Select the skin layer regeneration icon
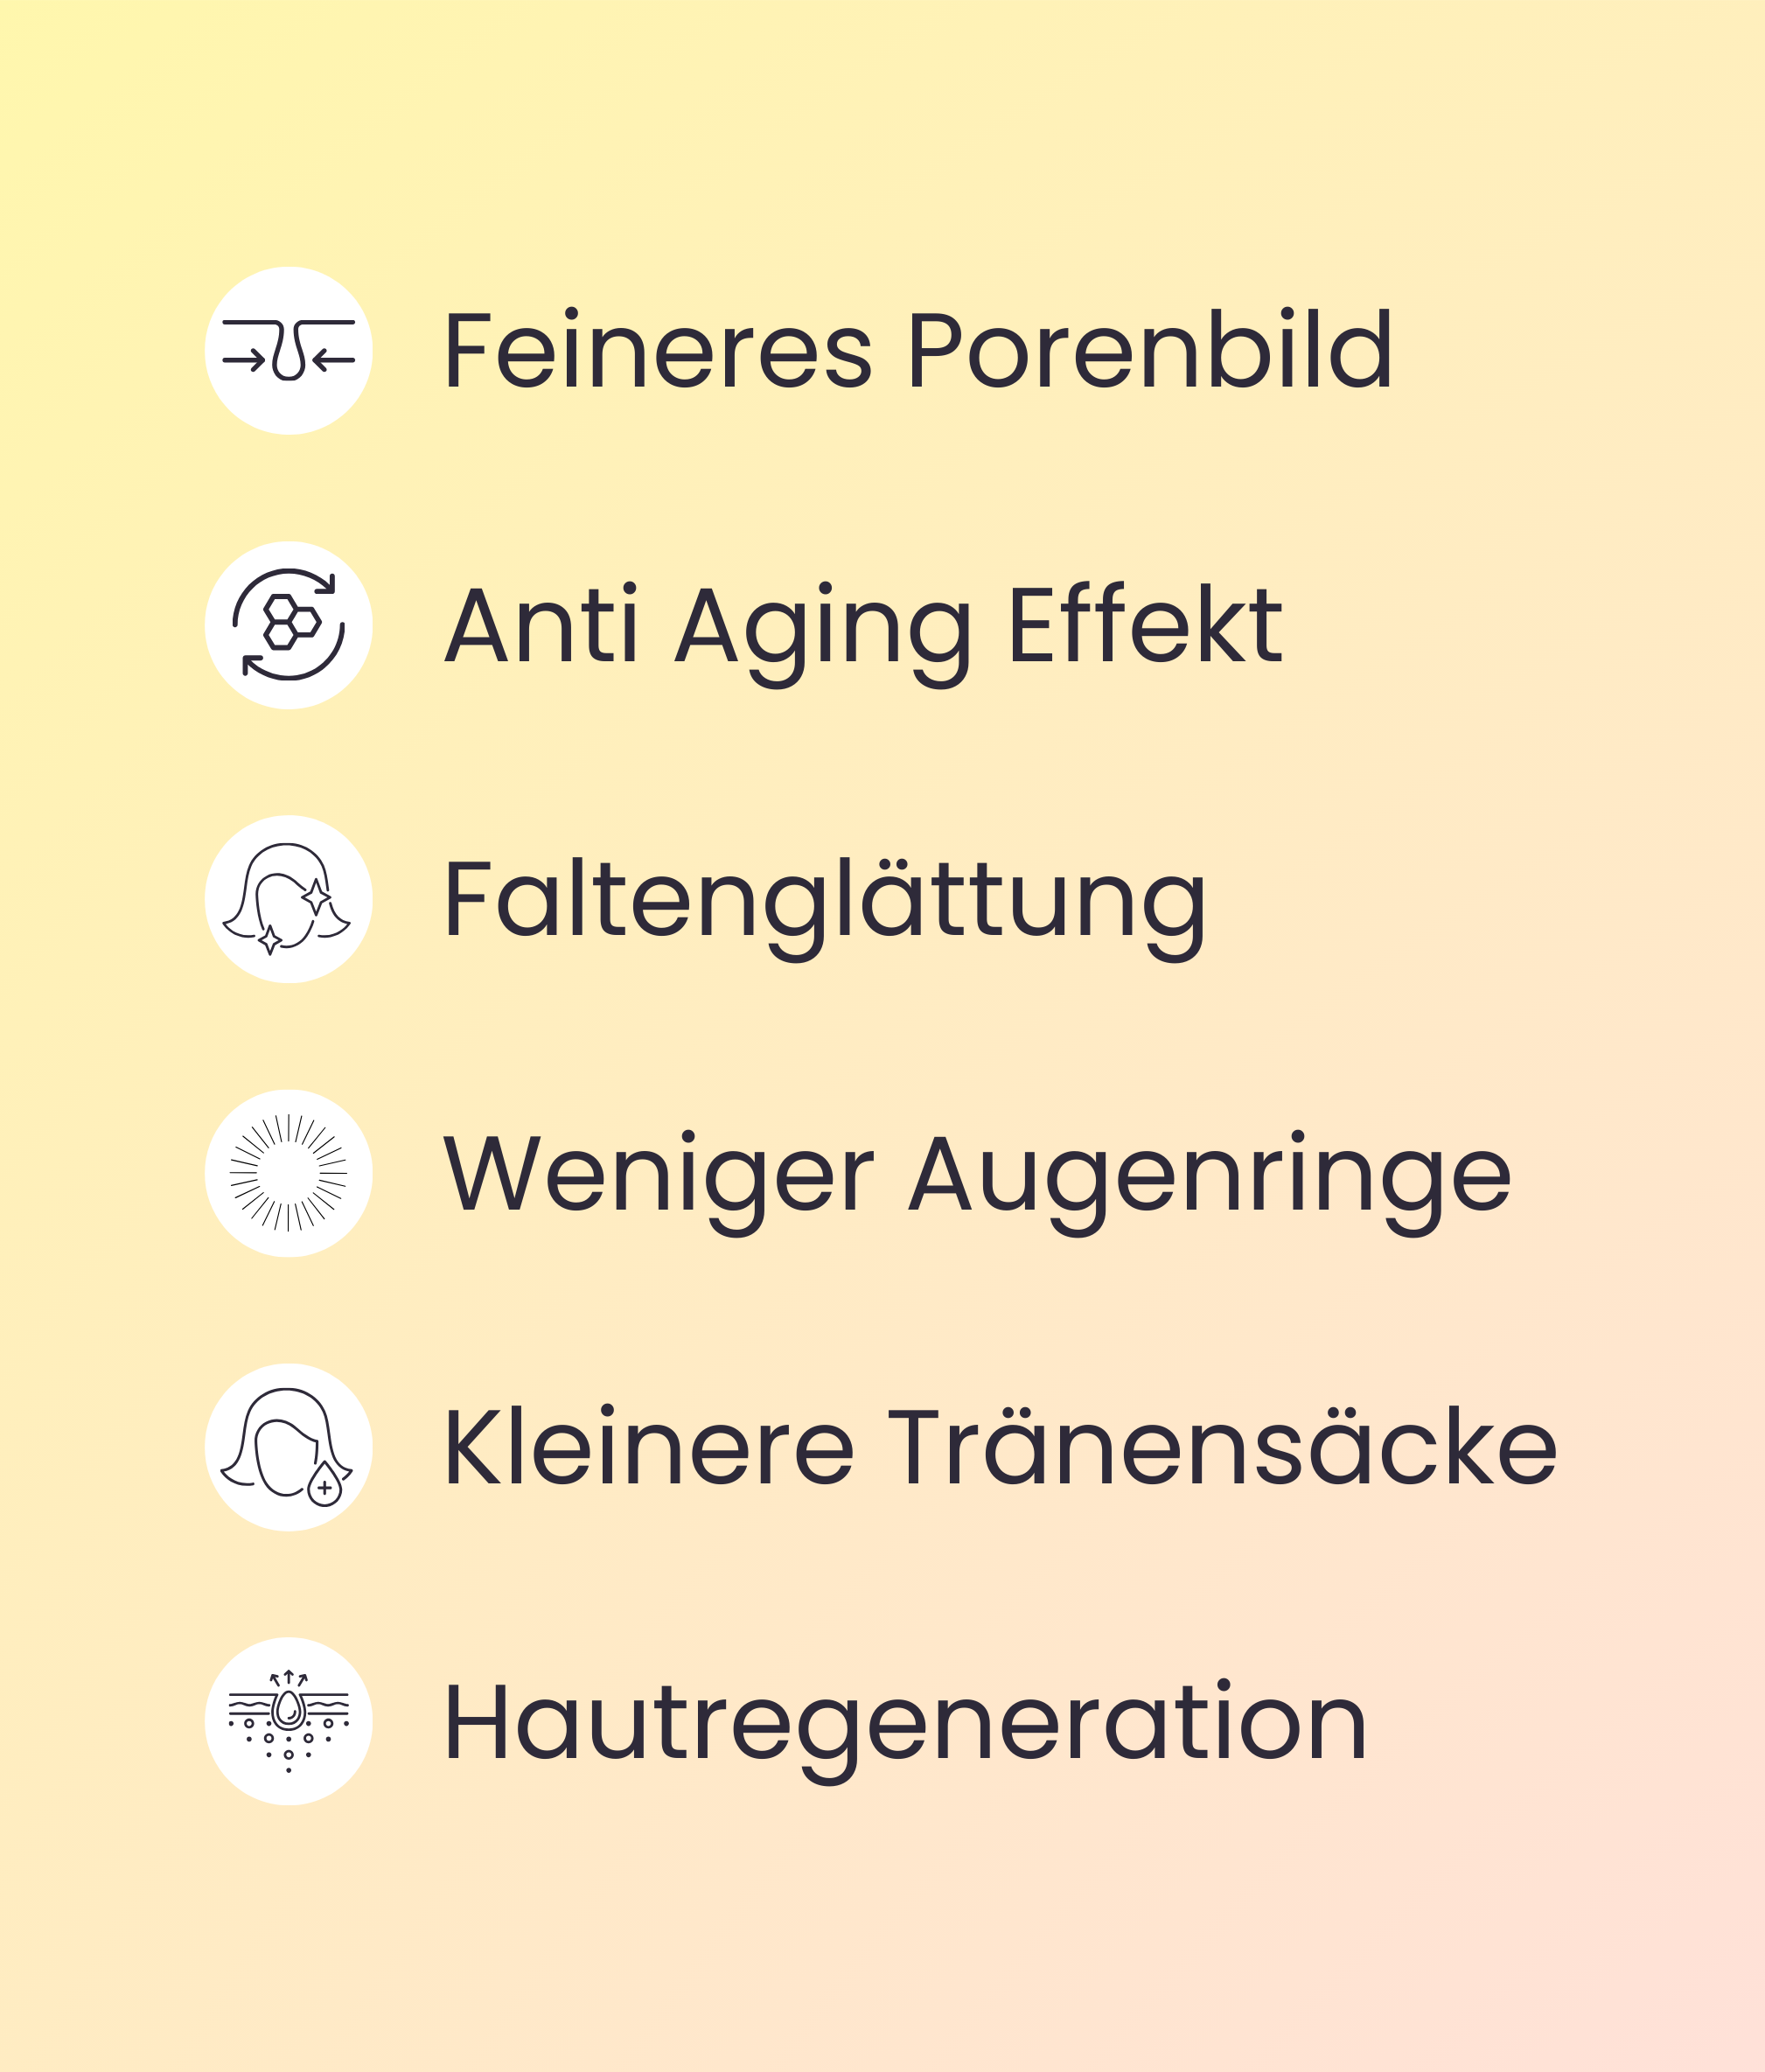The image size is (1765, 2072). [x=288, y=1721]
